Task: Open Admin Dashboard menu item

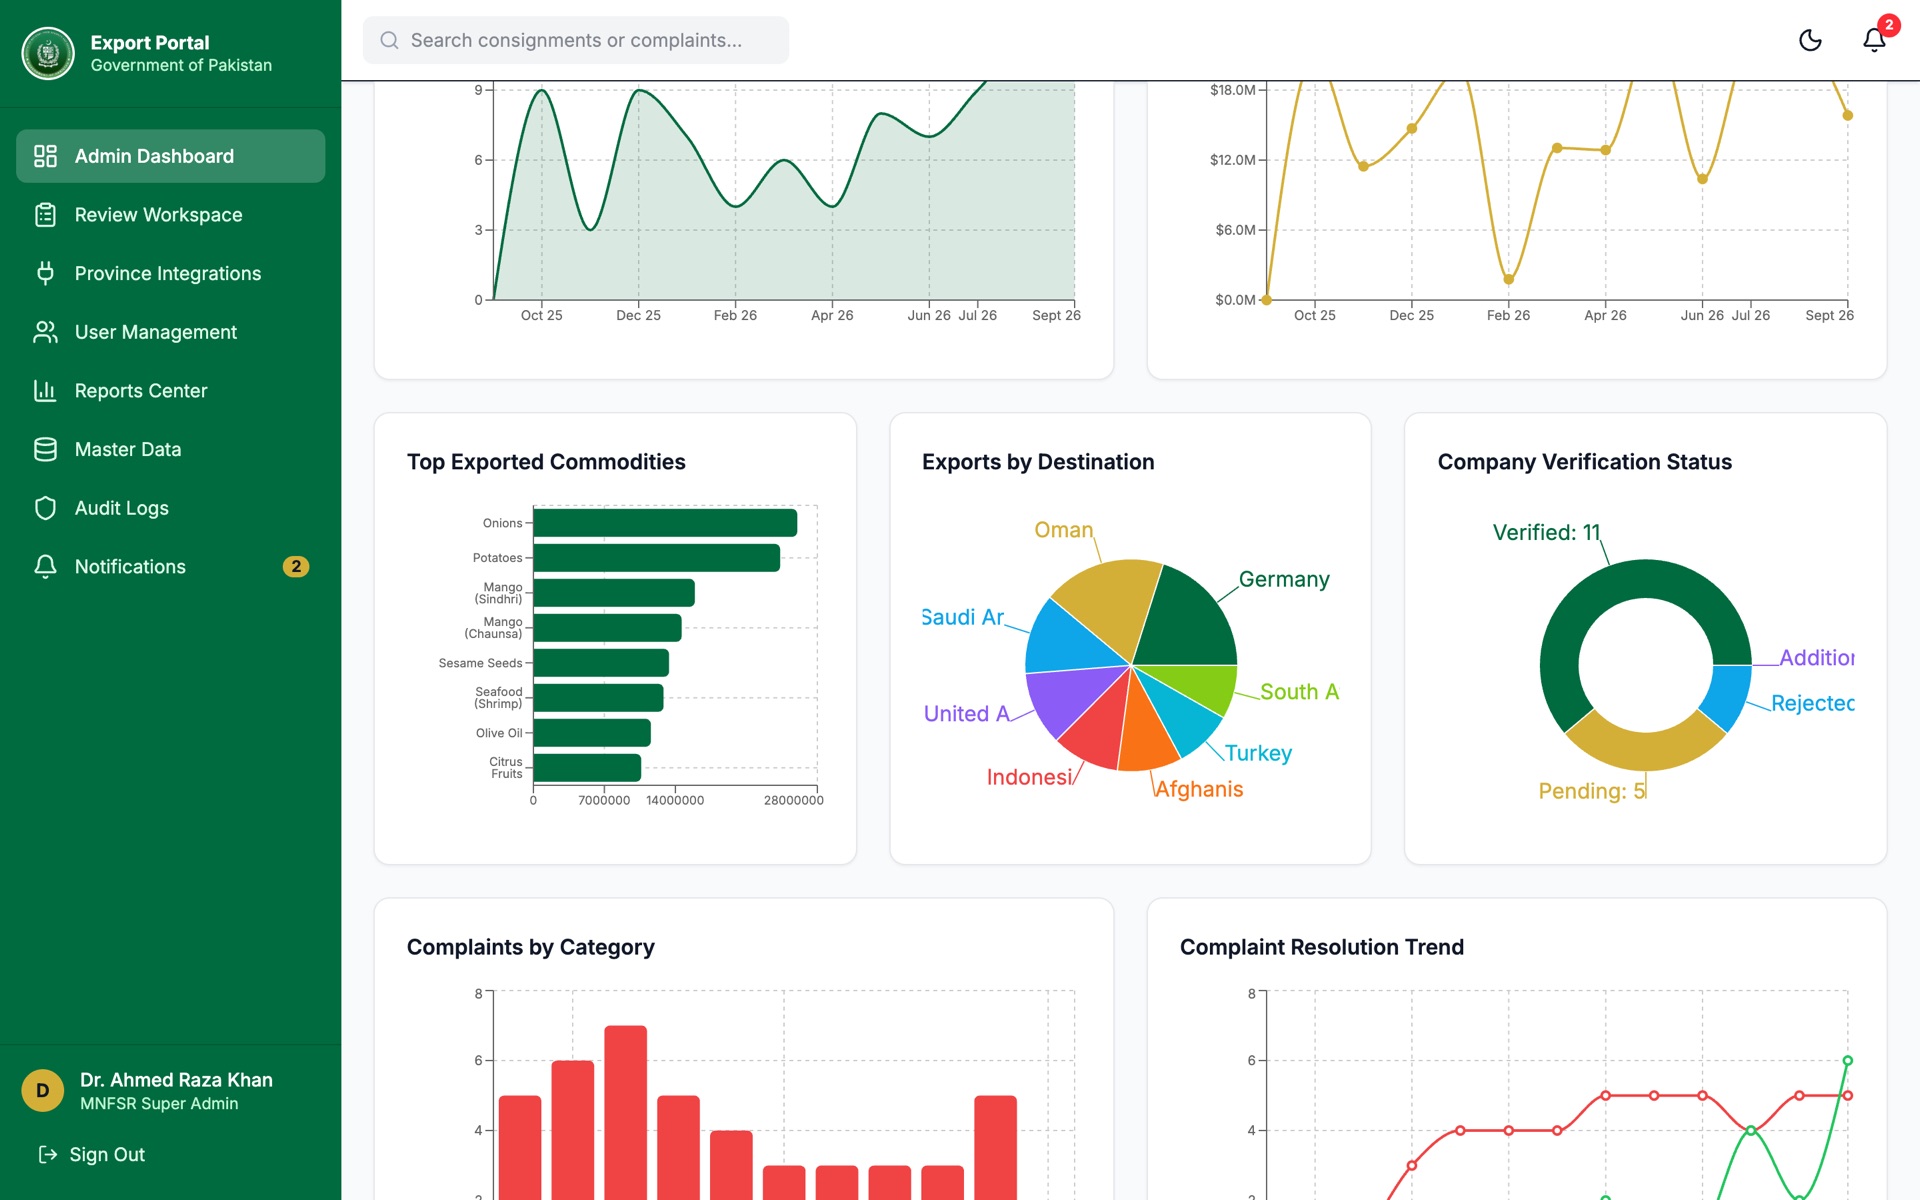Action: point(170,156)
